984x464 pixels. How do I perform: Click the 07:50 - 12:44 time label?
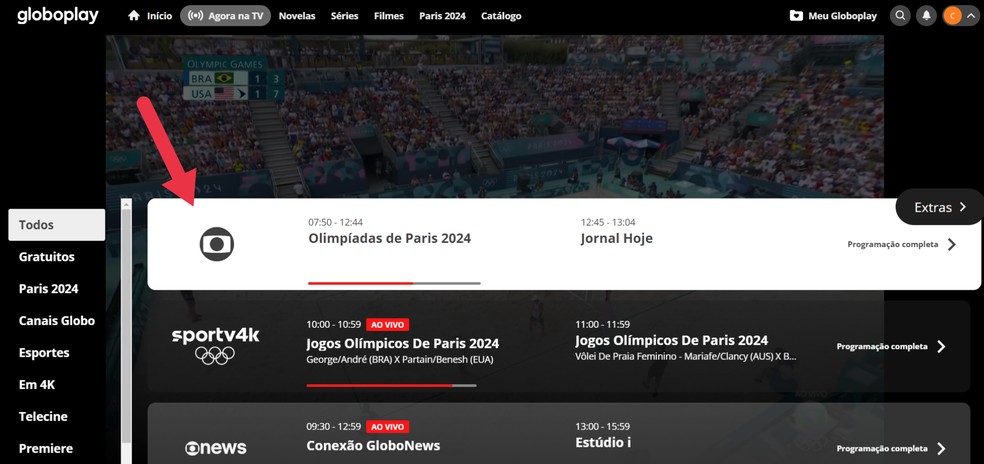pos(335,222)
